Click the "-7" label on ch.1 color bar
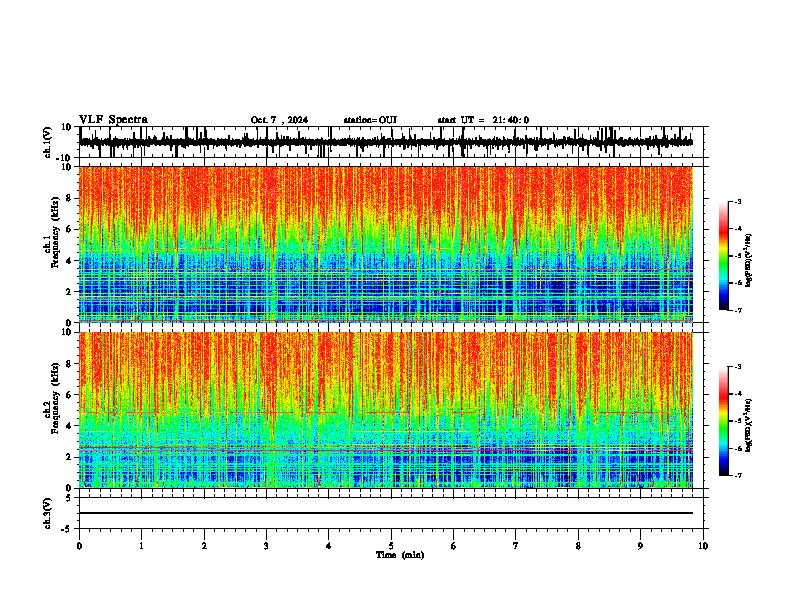This screenshot has height=612, width=792. [x=738, y=310]
